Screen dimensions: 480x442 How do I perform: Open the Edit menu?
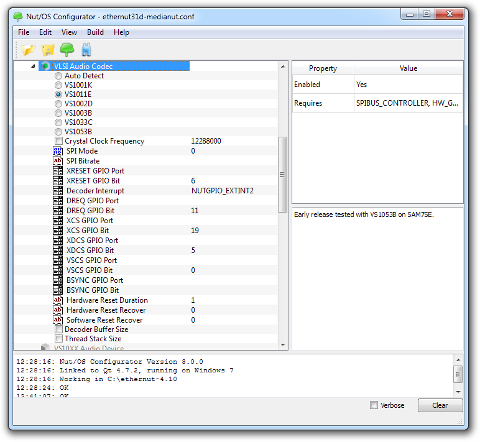(45, 32)
